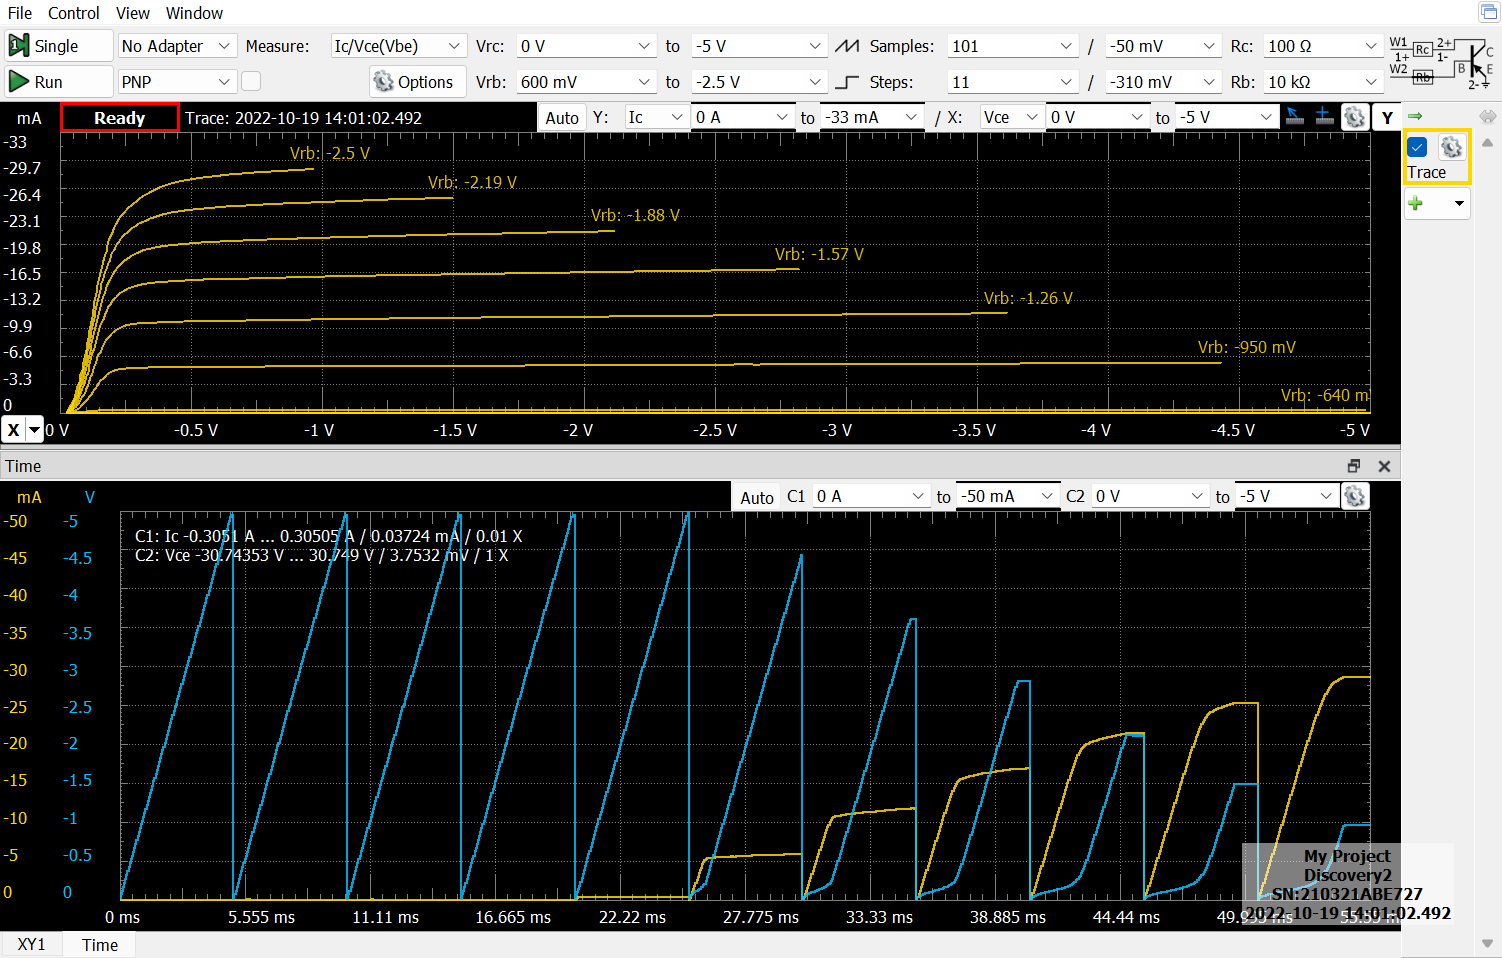1502x958 pixels.
Task: Click the green plus add-channel icon
Action: pyautogui.click(x=1416, y=203)
